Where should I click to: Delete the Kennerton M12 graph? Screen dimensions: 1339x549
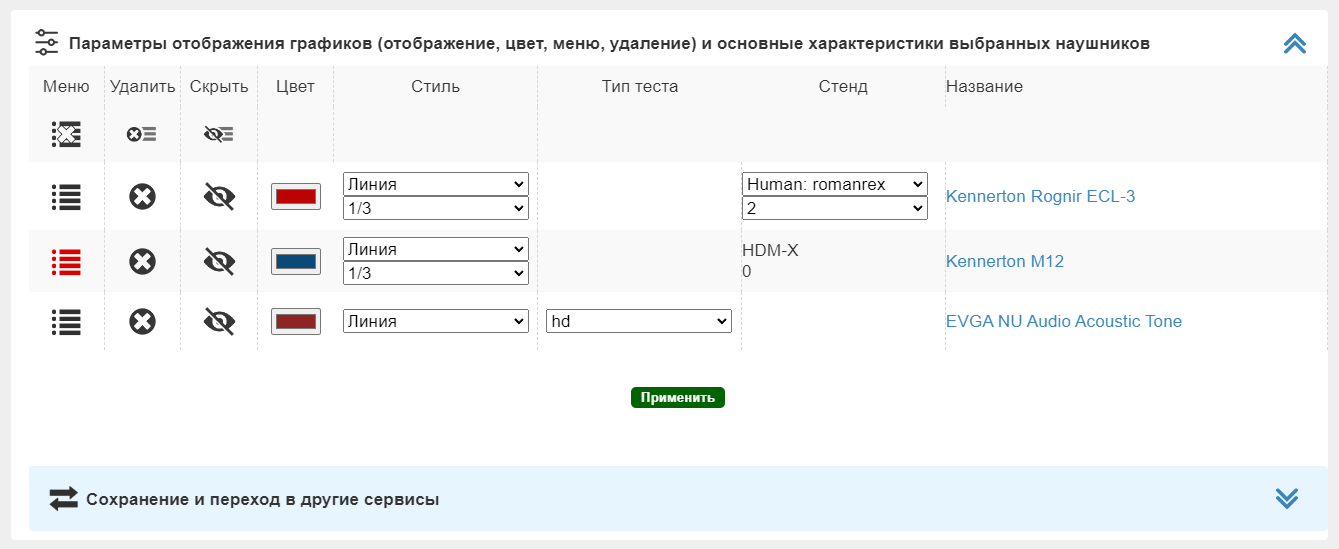(x=142, y=262)
